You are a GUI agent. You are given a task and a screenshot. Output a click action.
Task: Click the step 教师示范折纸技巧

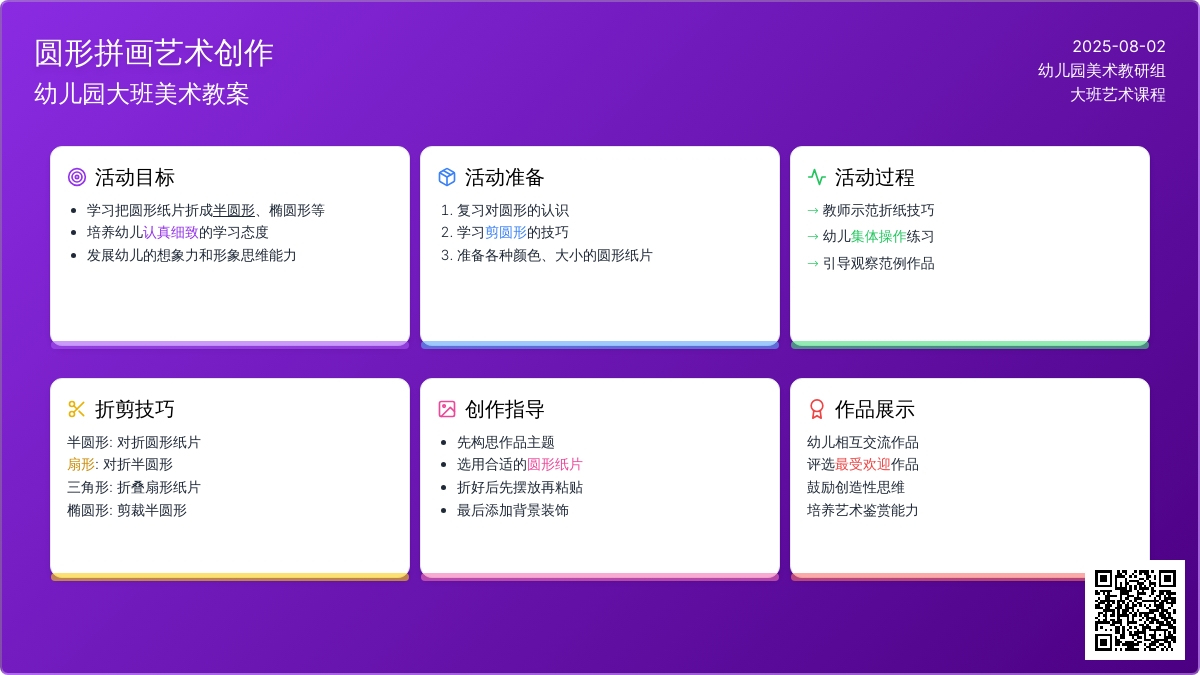tap(879, 210)
